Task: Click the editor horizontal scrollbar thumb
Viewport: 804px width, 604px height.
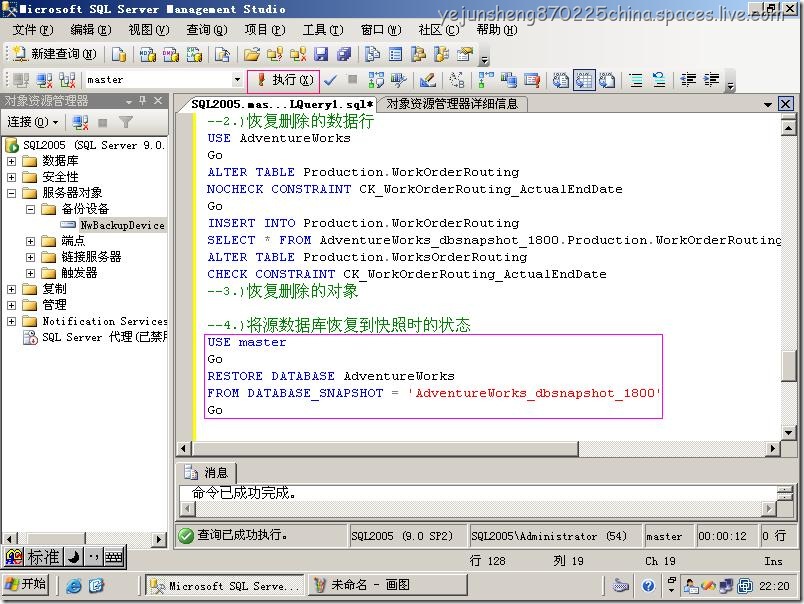Action: click(x=385, y=449)
